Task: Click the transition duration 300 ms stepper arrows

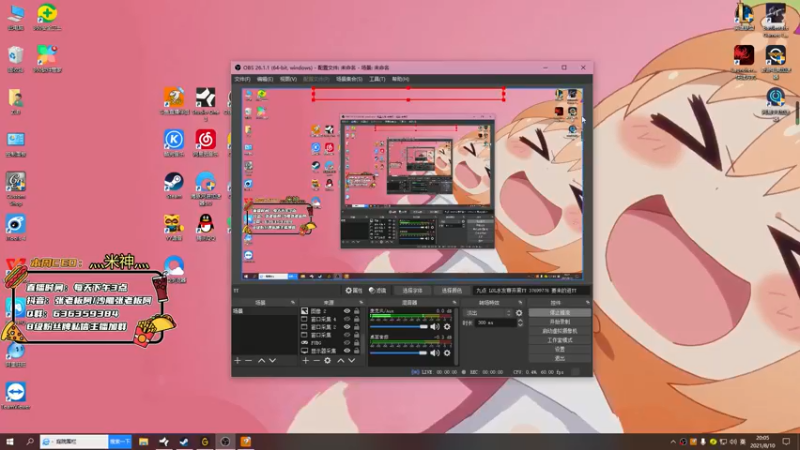Action: pos(520,323)
